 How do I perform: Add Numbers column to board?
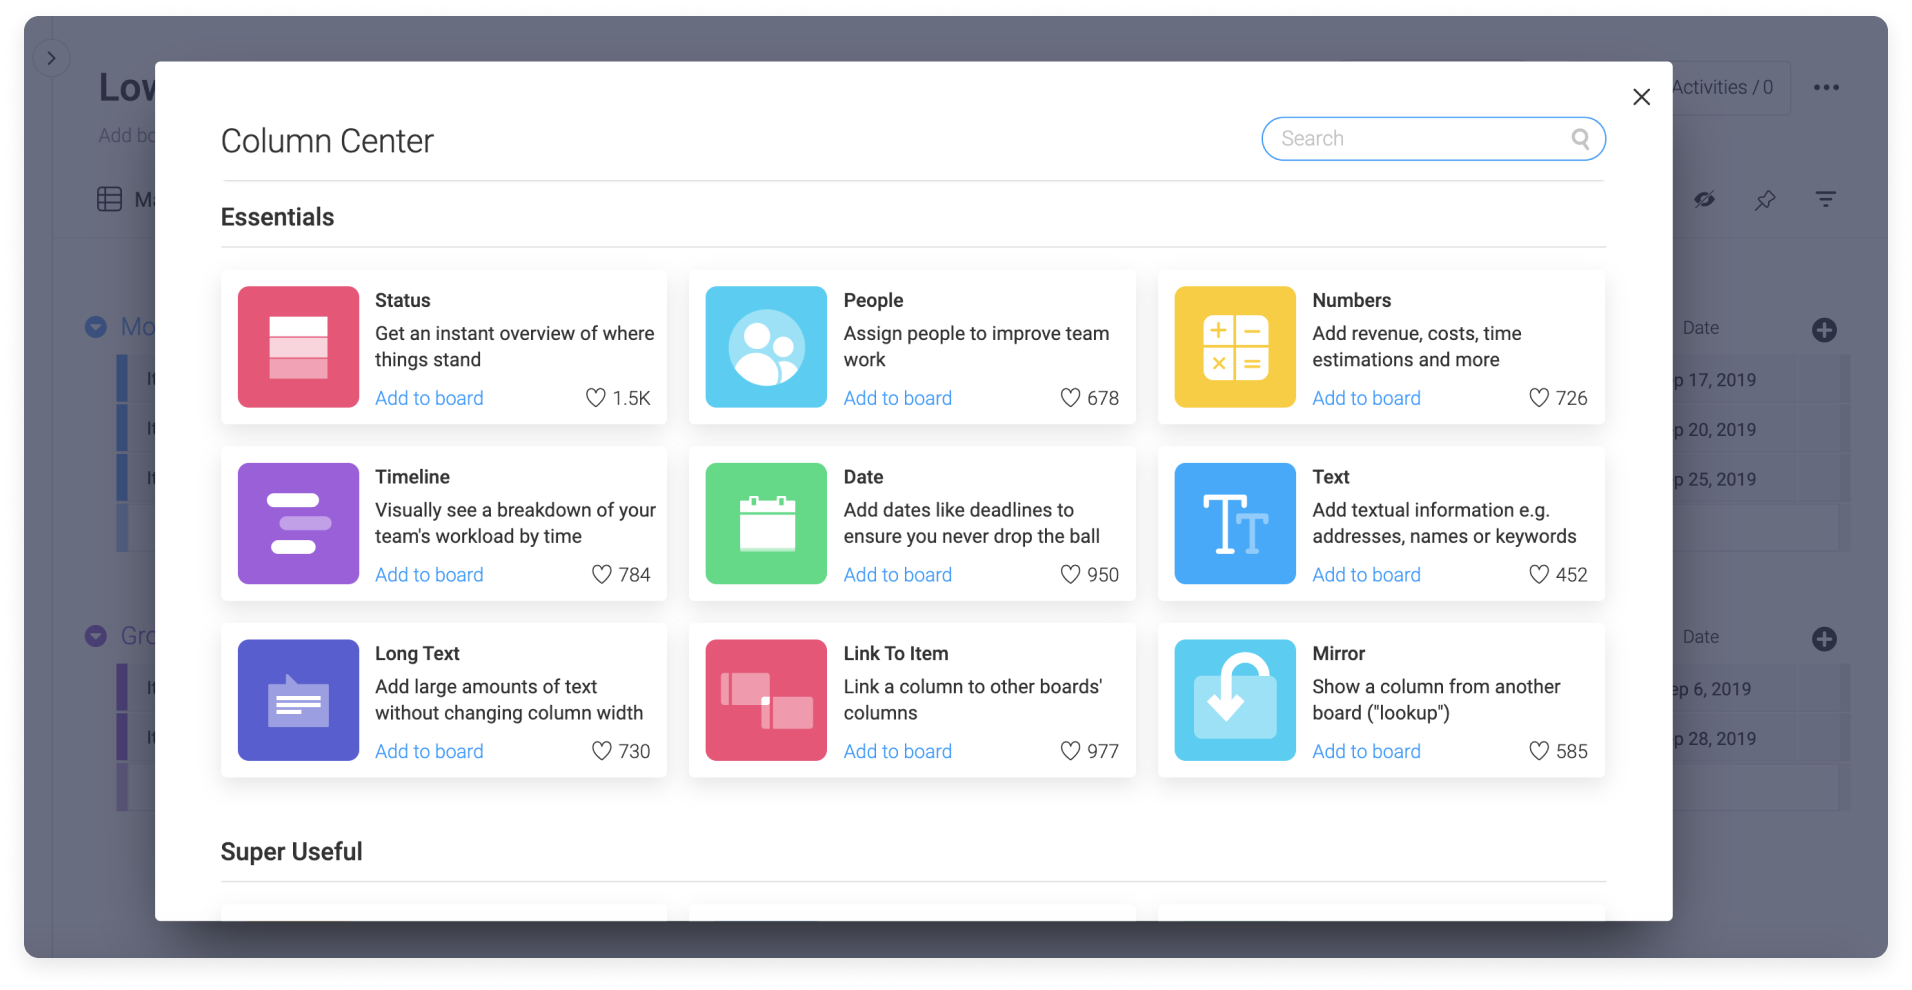1366,398
